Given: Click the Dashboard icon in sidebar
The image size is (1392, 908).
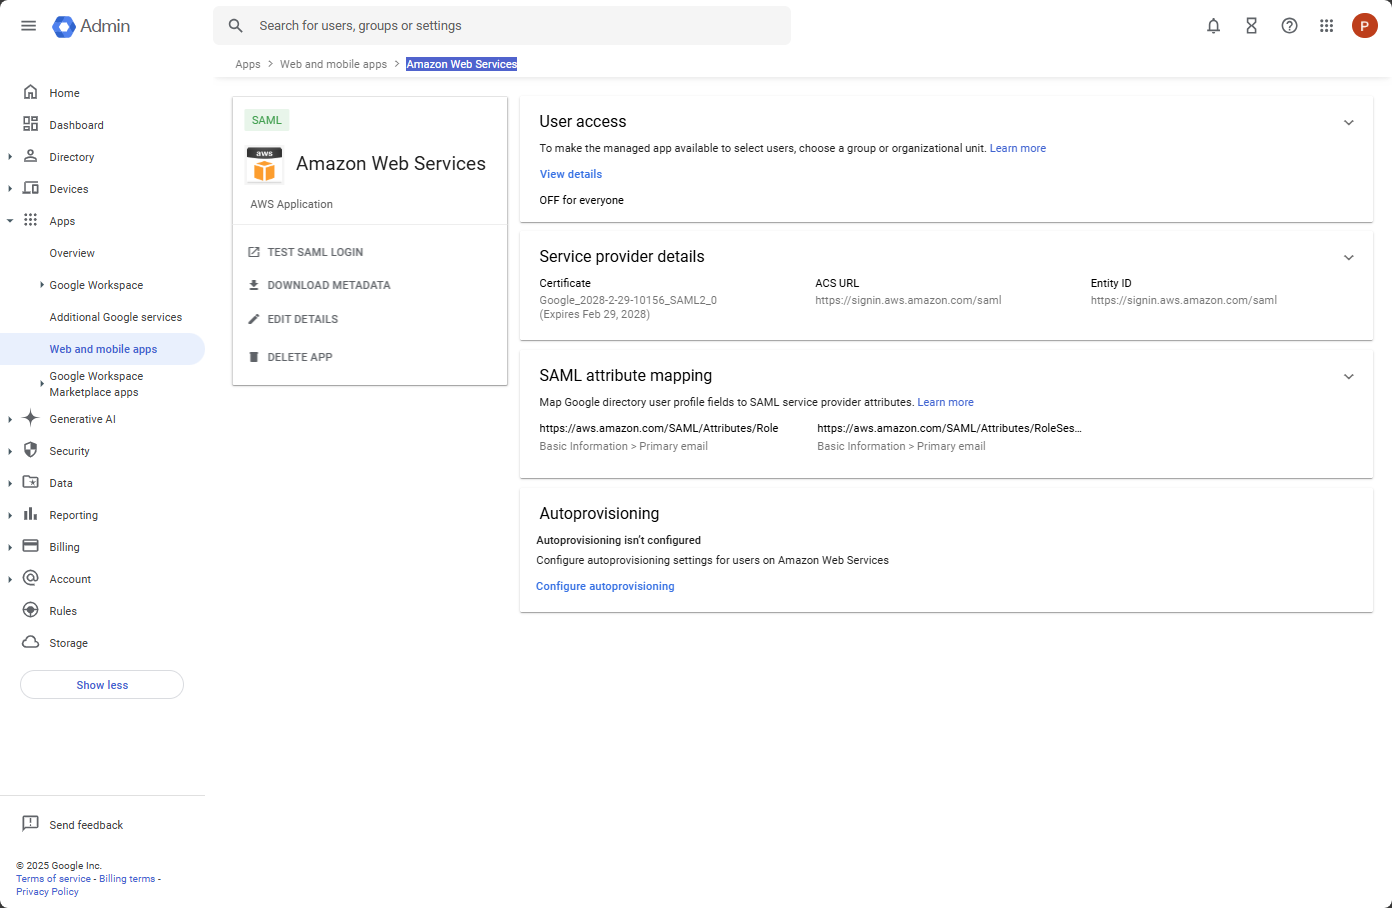Looking at the screenshot, I should pyautogui.click(x=31, y=124).
